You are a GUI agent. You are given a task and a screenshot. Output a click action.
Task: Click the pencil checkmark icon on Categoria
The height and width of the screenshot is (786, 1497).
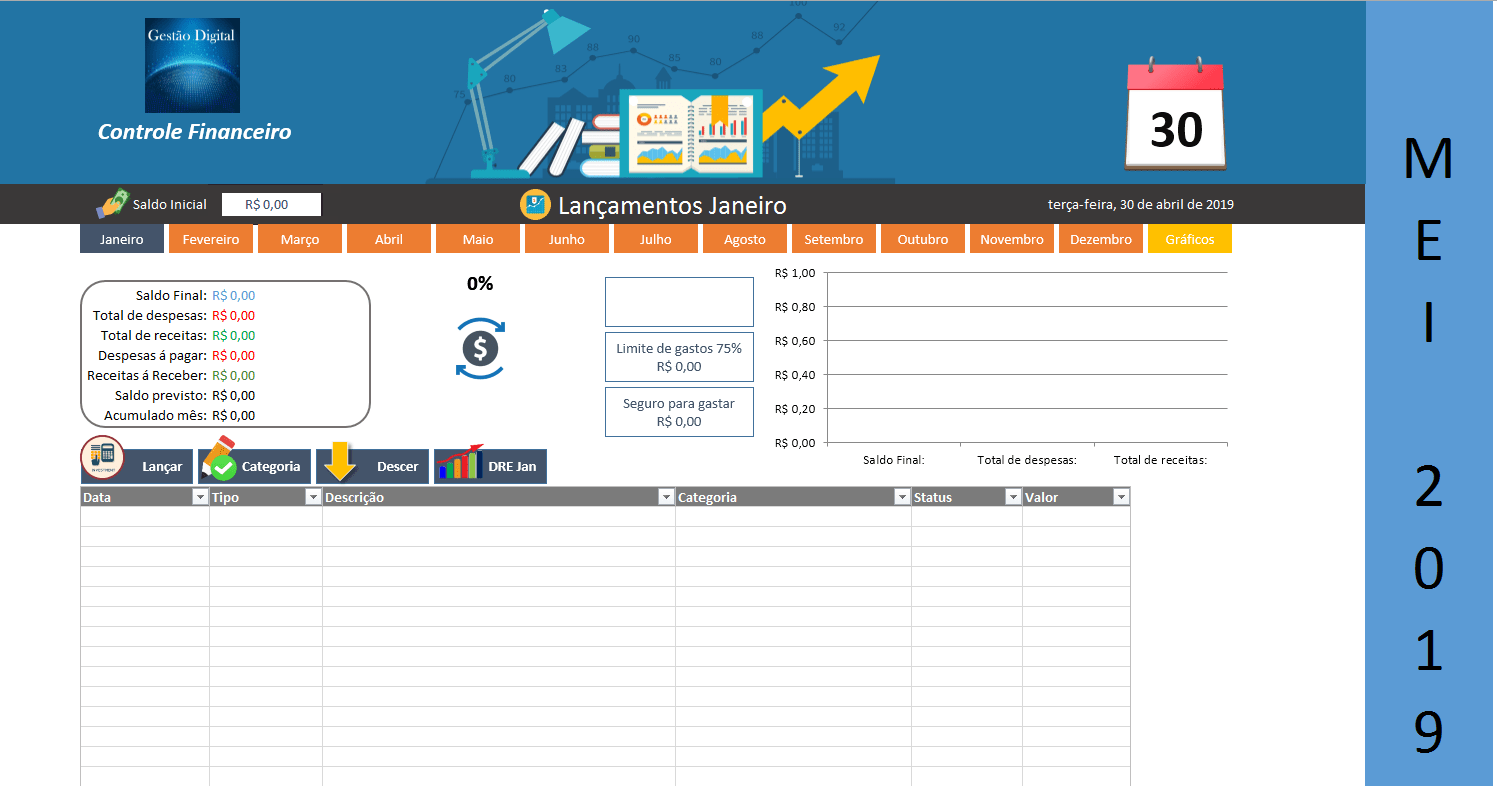click(x=219, y=460)
